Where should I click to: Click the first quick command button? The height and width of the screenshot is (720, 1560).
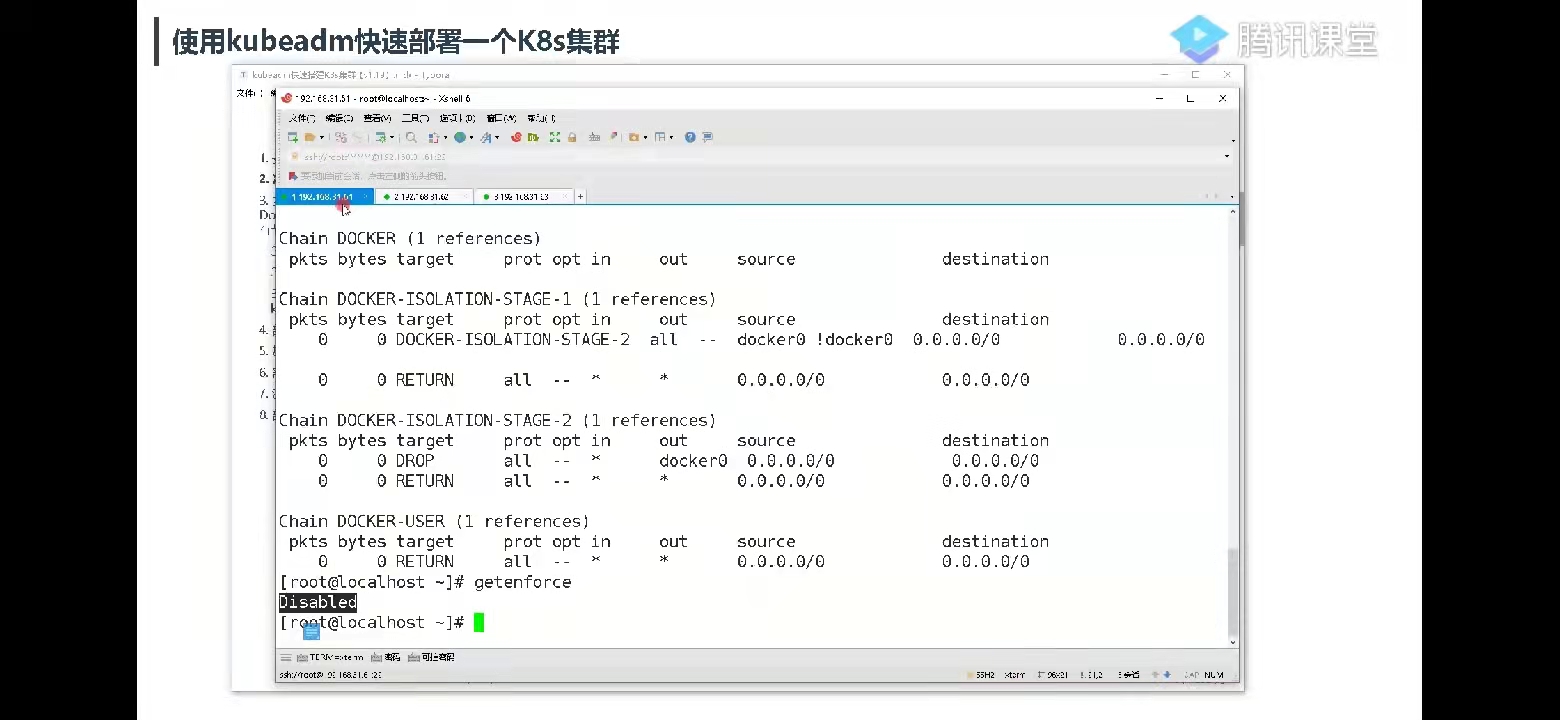(330, 657)
